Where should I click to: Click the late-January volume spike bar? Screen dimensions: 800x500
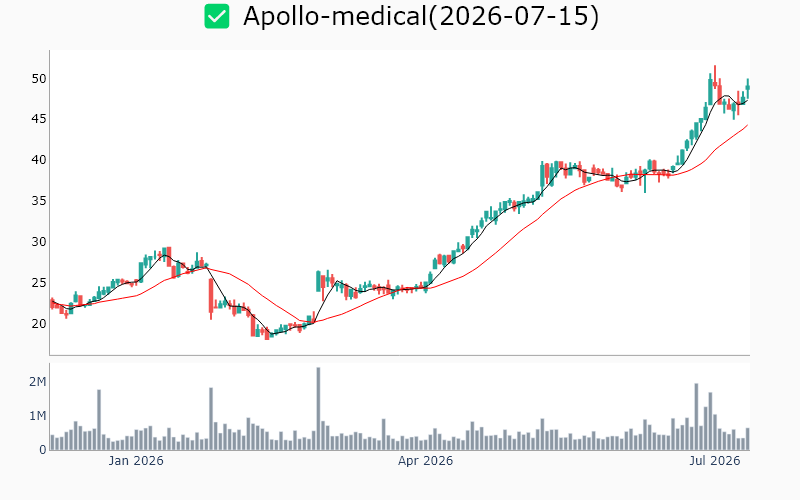pos(211,419)
